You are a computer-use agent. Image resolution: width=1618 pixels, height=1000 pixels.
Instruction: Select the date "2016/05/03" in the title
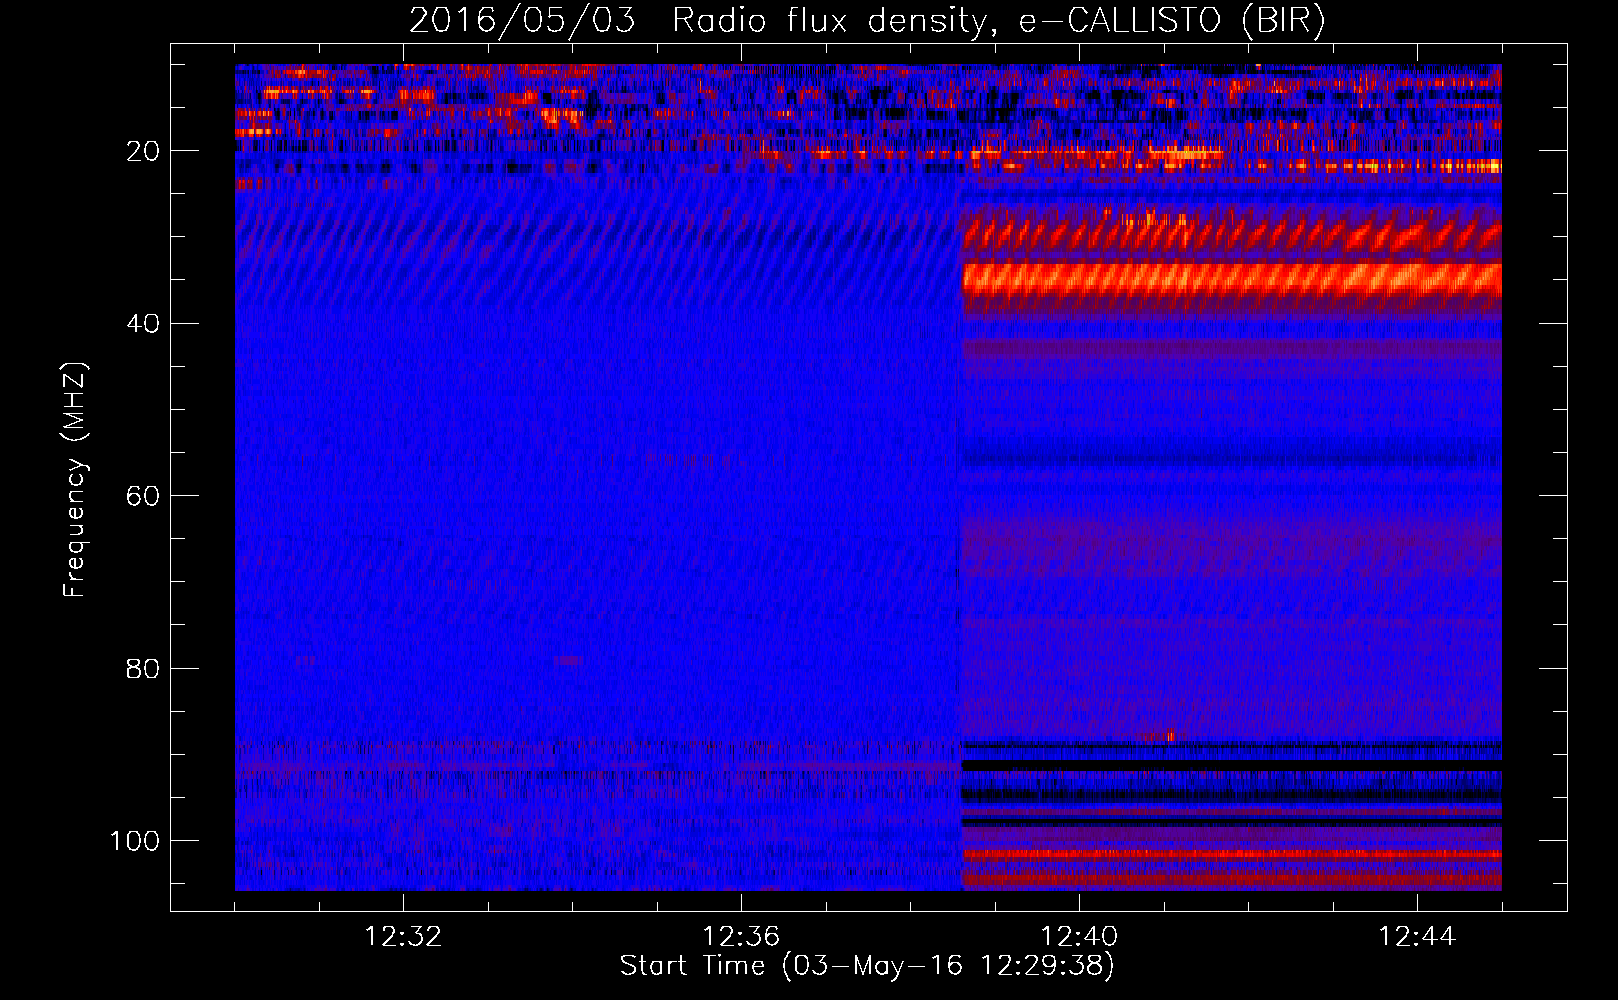coord(522,21)
